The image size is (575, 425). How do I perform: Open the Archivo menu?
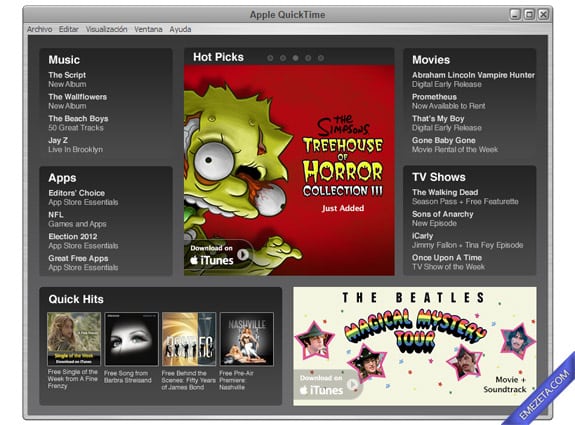point(40,29)
